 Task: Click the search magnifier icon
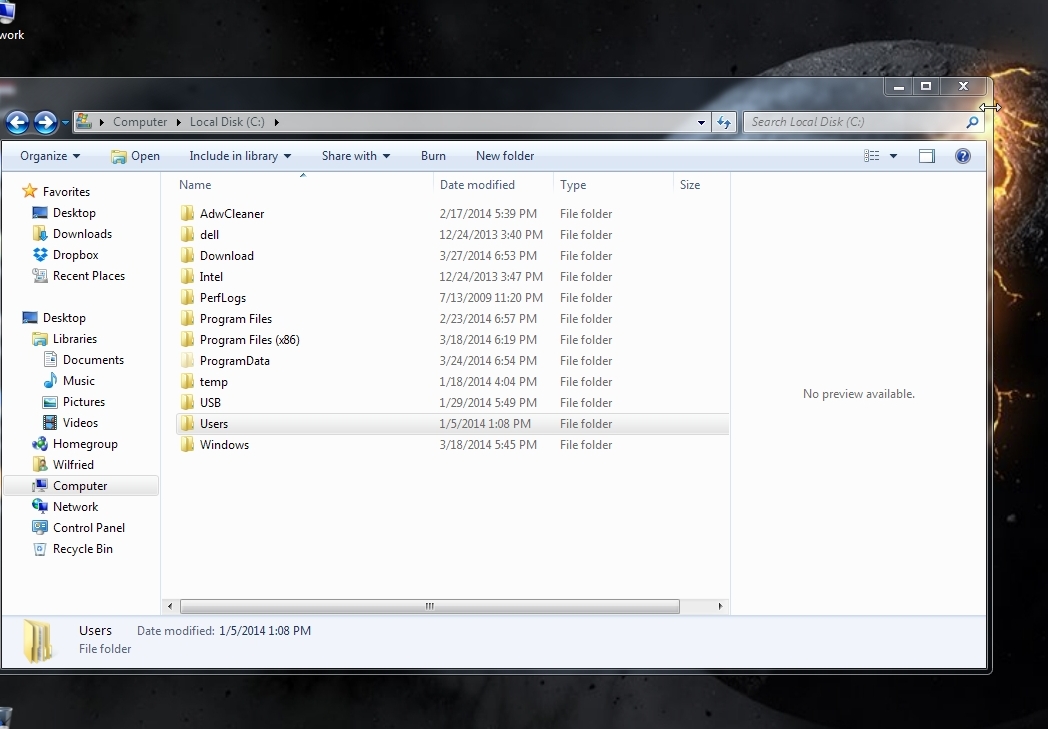972,122
